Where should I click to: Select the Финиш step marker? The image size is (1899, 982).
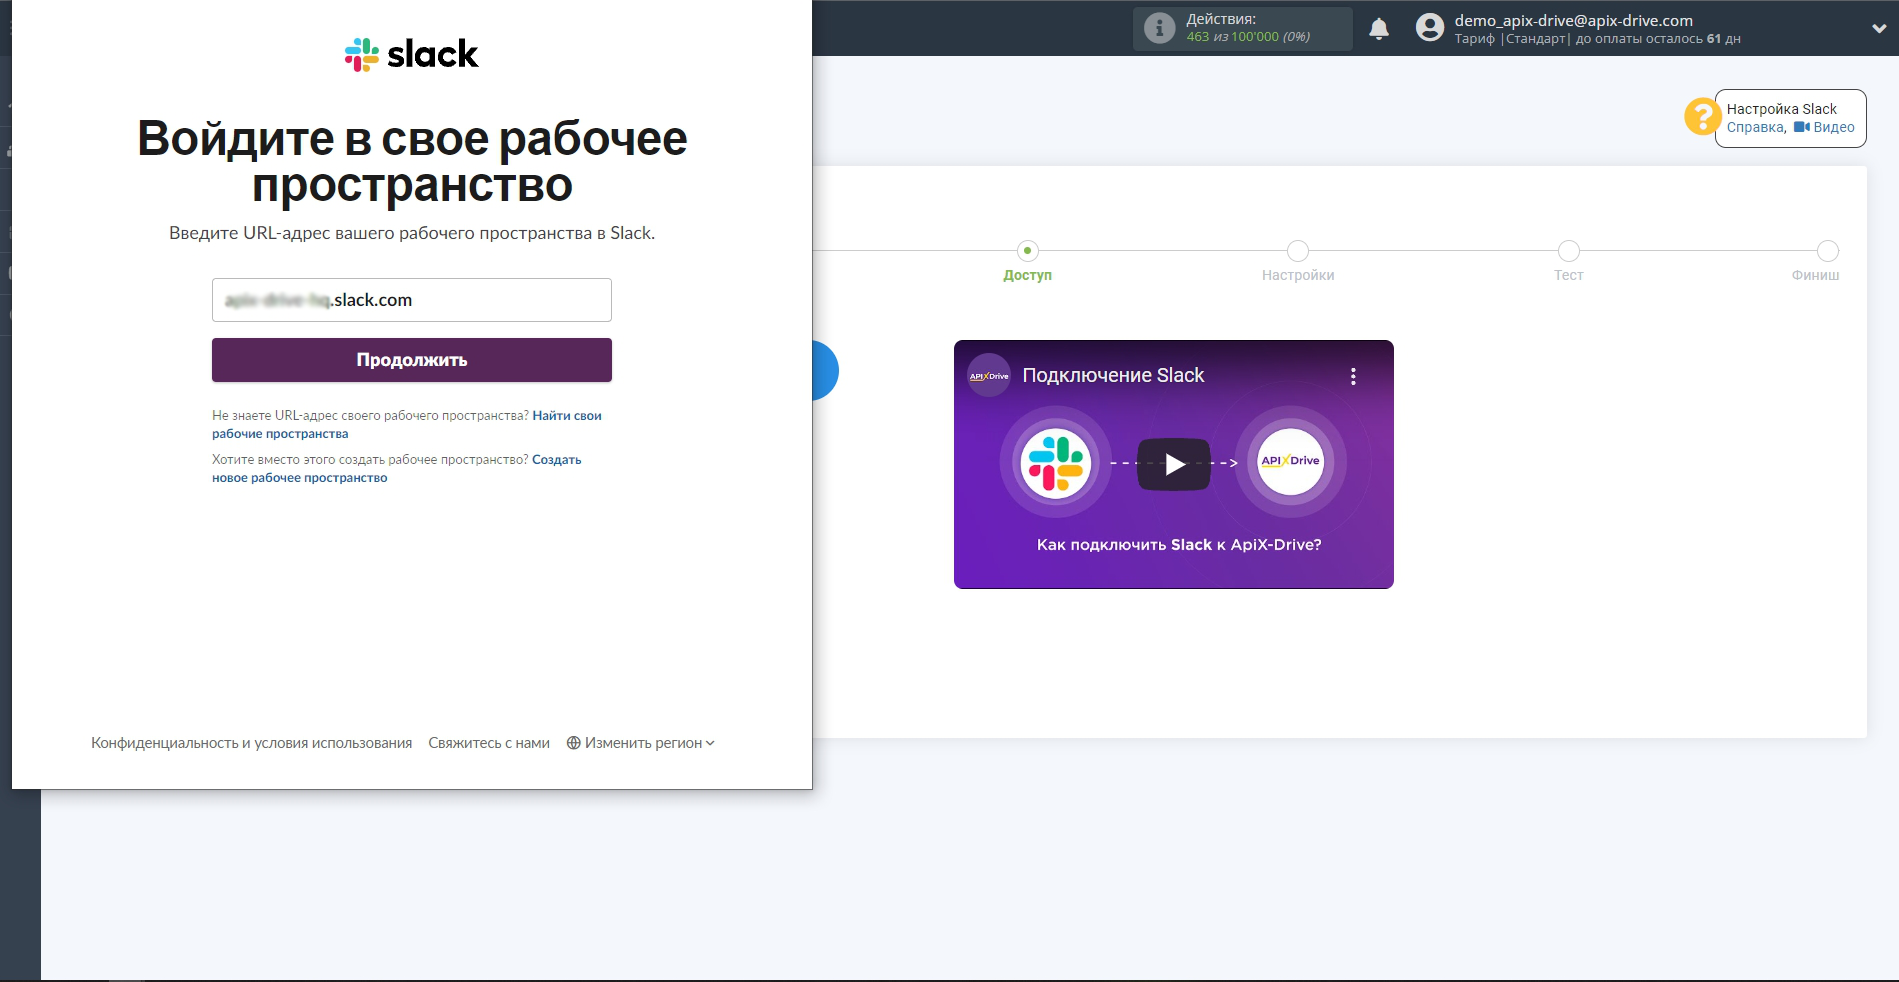(x=1828, y=251)
